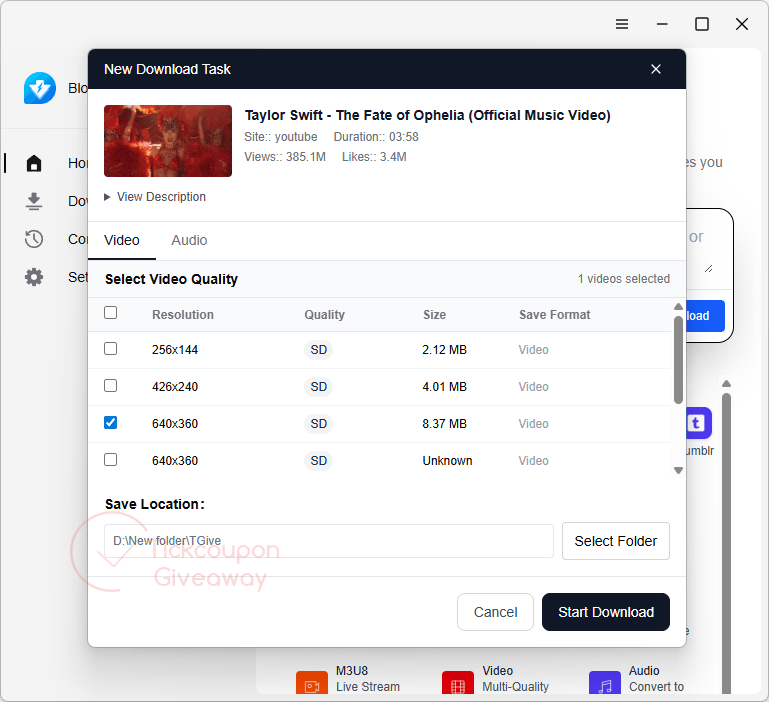Click the save location path field
This screenshot has width=769, height=702.
point(329,541)
